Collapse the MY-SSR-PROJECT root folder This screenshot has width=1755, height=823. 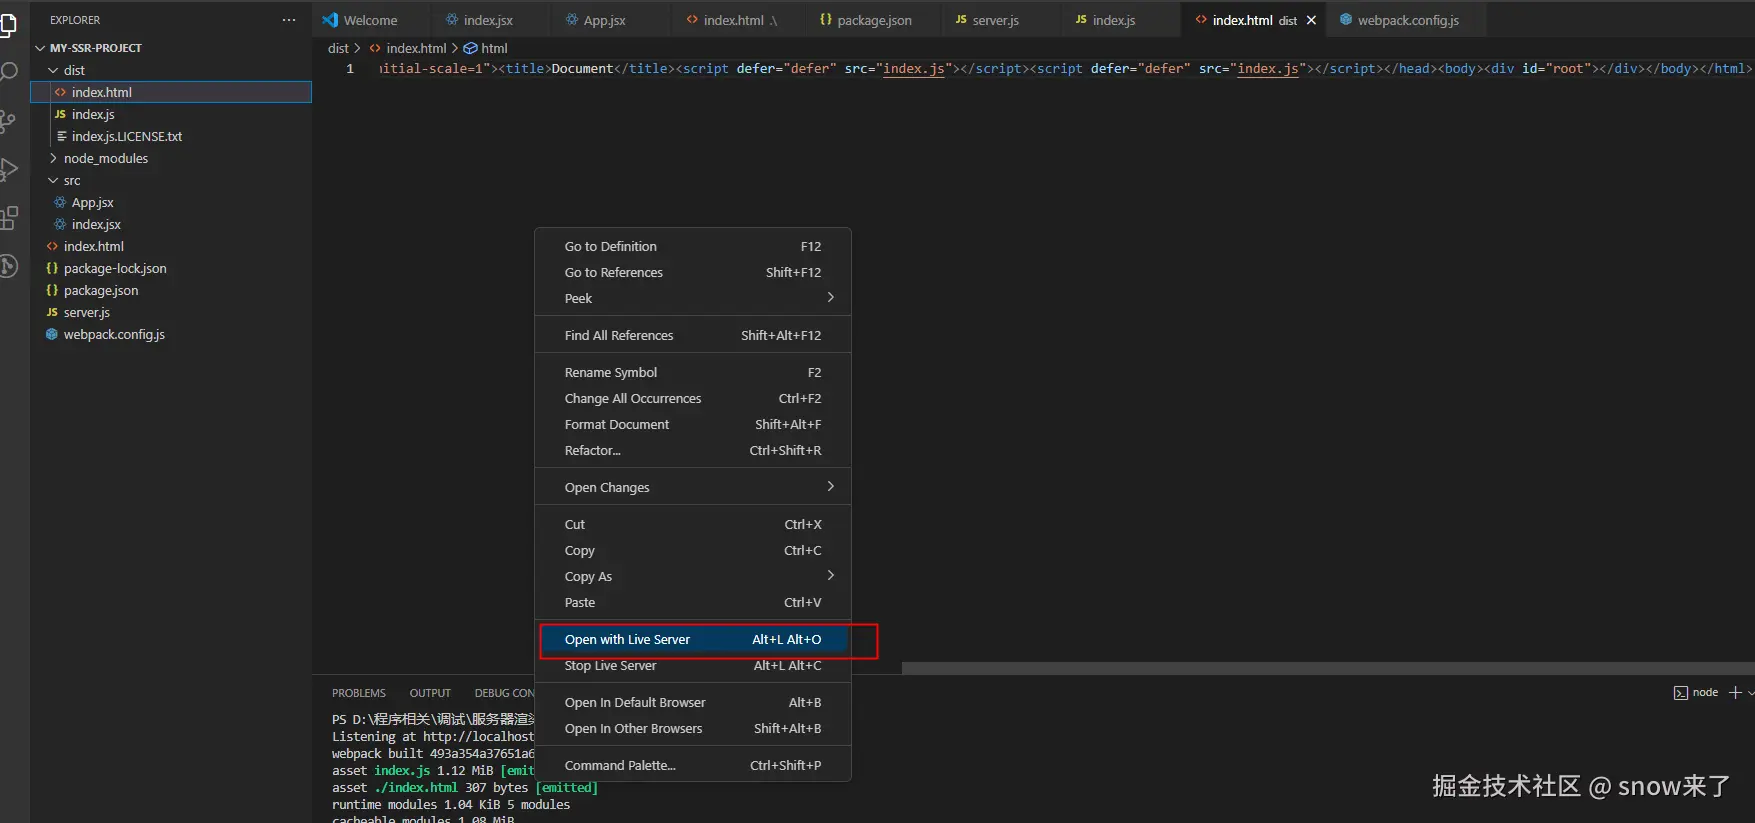click(x=40, y=48)
